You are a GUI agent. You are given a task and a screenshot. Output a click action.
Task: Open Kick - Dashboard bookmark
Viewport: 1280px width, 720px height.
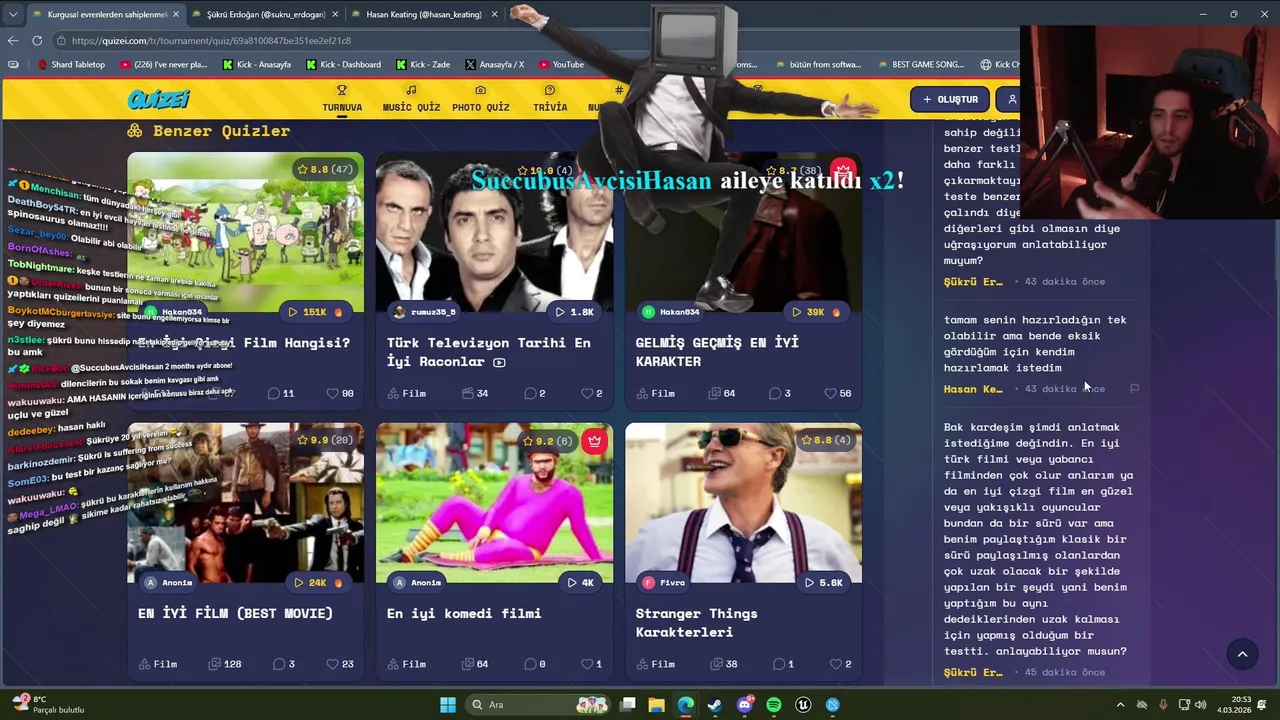point(342,64)
